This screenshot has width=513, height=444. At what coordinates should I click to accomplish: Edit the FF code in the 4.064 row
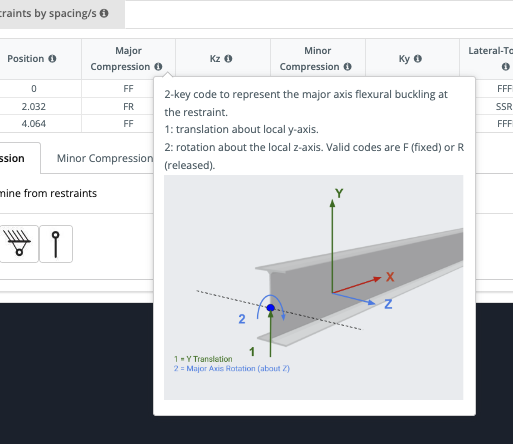click(128, 124)
